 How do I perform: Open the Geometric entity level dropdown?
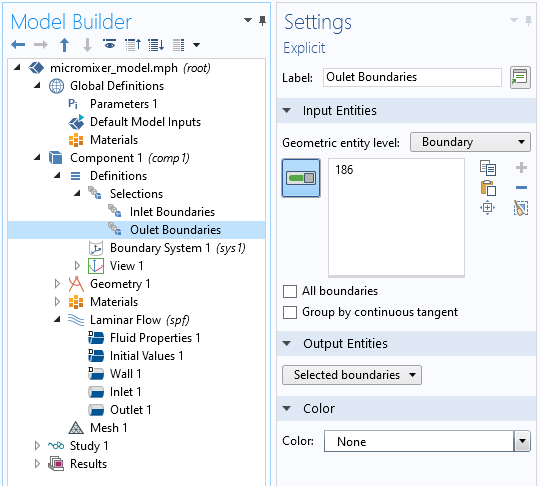point(470,142)
